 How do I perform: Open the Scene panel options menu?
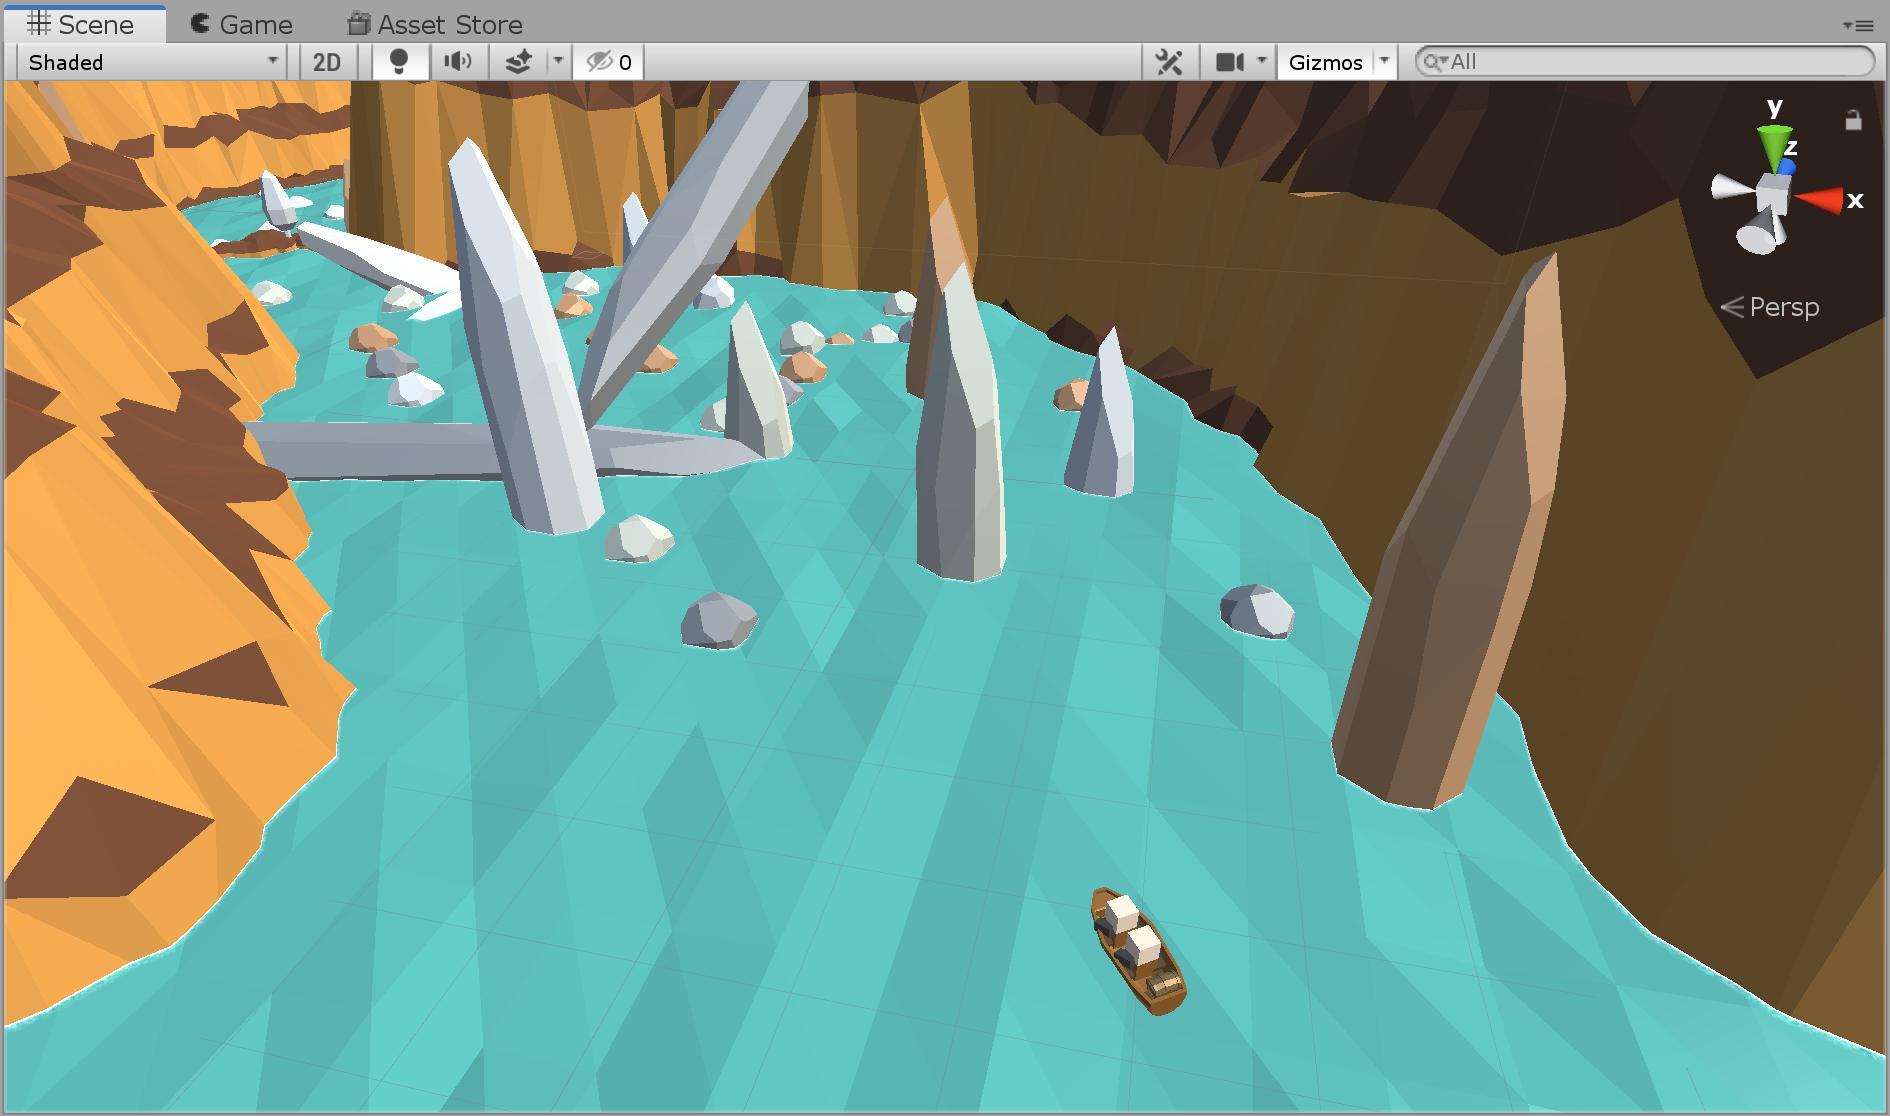point(1859,25)
